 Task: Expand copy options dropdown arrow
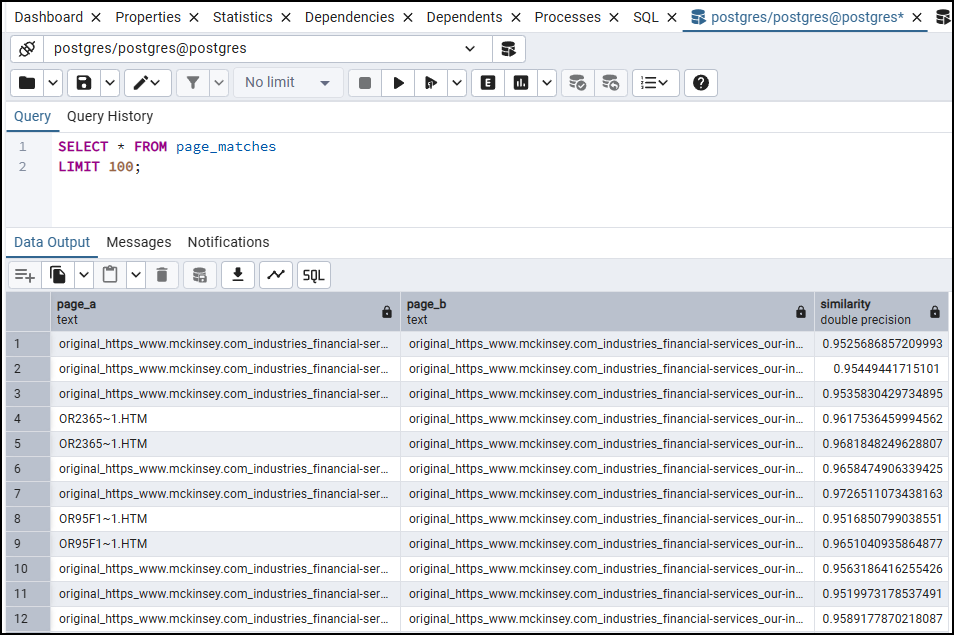coord(84,276)
